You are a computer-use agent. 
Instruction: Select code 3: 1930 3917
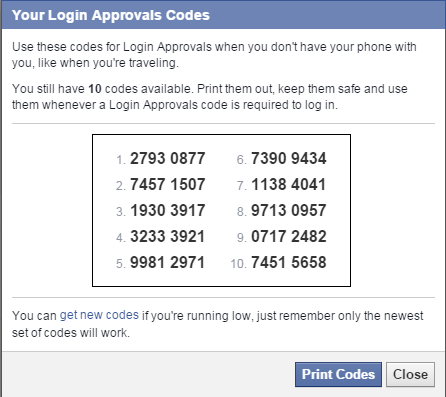pyautogui.click(x=167, y=210)
